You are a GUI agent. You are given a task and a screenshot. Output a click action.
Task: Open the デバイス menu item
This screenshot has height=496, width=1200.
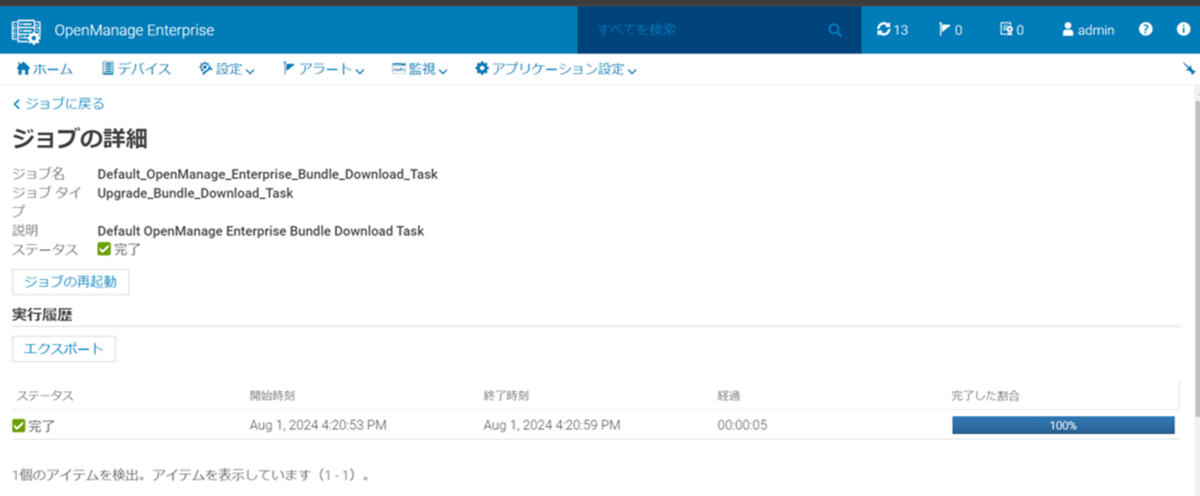pyautogui.click(x=137, y=69)
